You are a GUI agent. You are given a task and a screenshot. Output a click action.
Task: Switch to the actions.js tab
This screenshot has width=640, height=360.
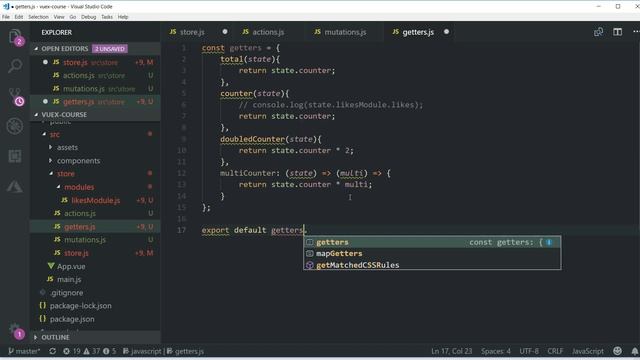268,32
